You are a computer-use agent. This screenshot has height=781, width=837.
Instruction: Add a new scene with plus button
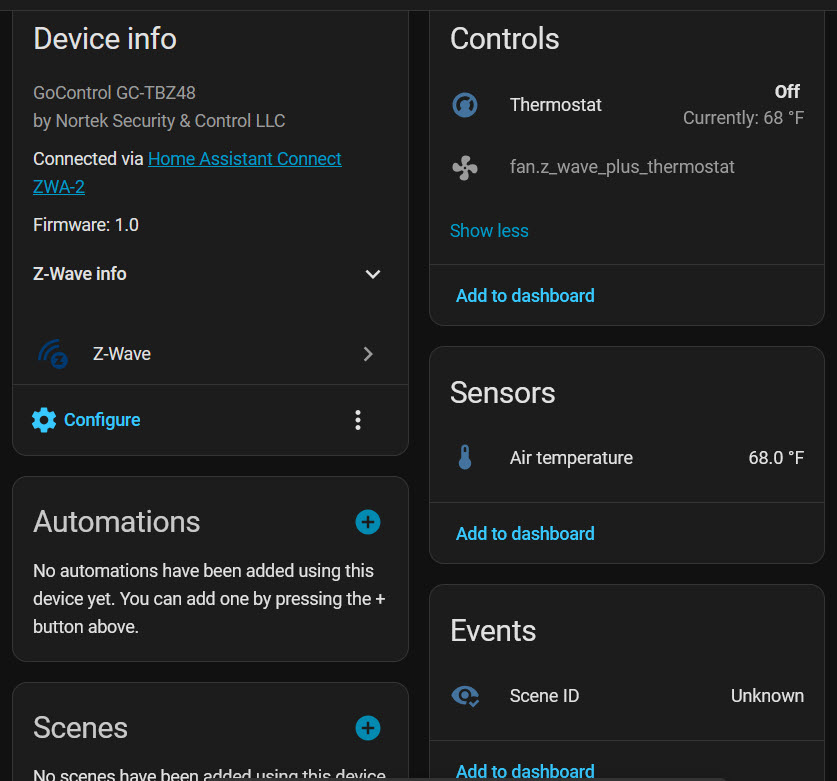368,728
